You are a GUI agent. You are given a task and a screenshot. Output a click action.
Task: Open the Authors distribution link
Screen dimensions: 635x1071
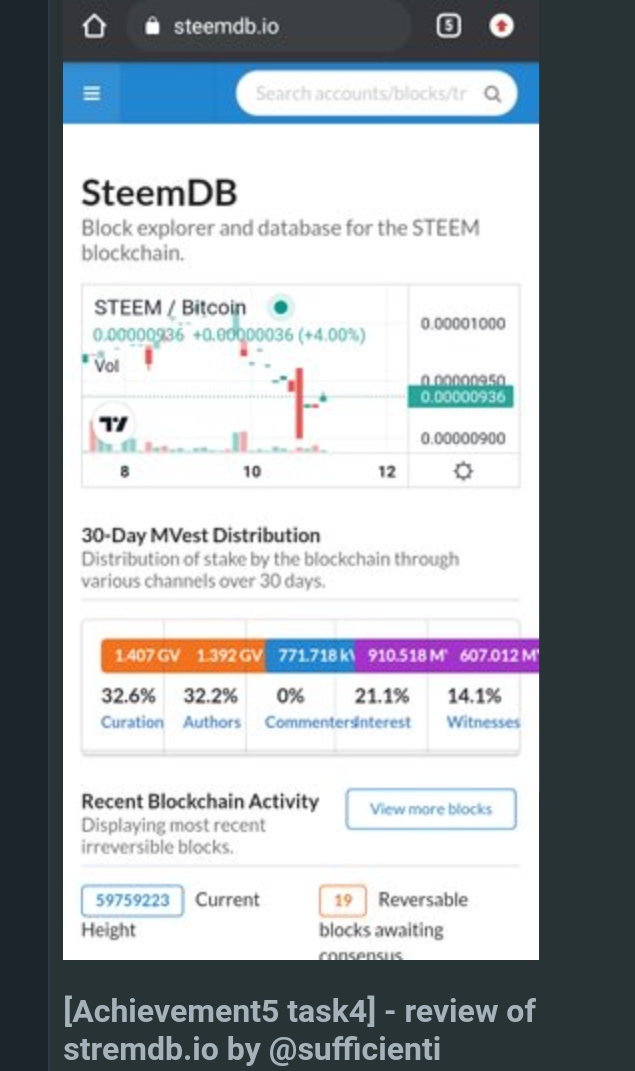pyautogui.click(x=212, y=722)
